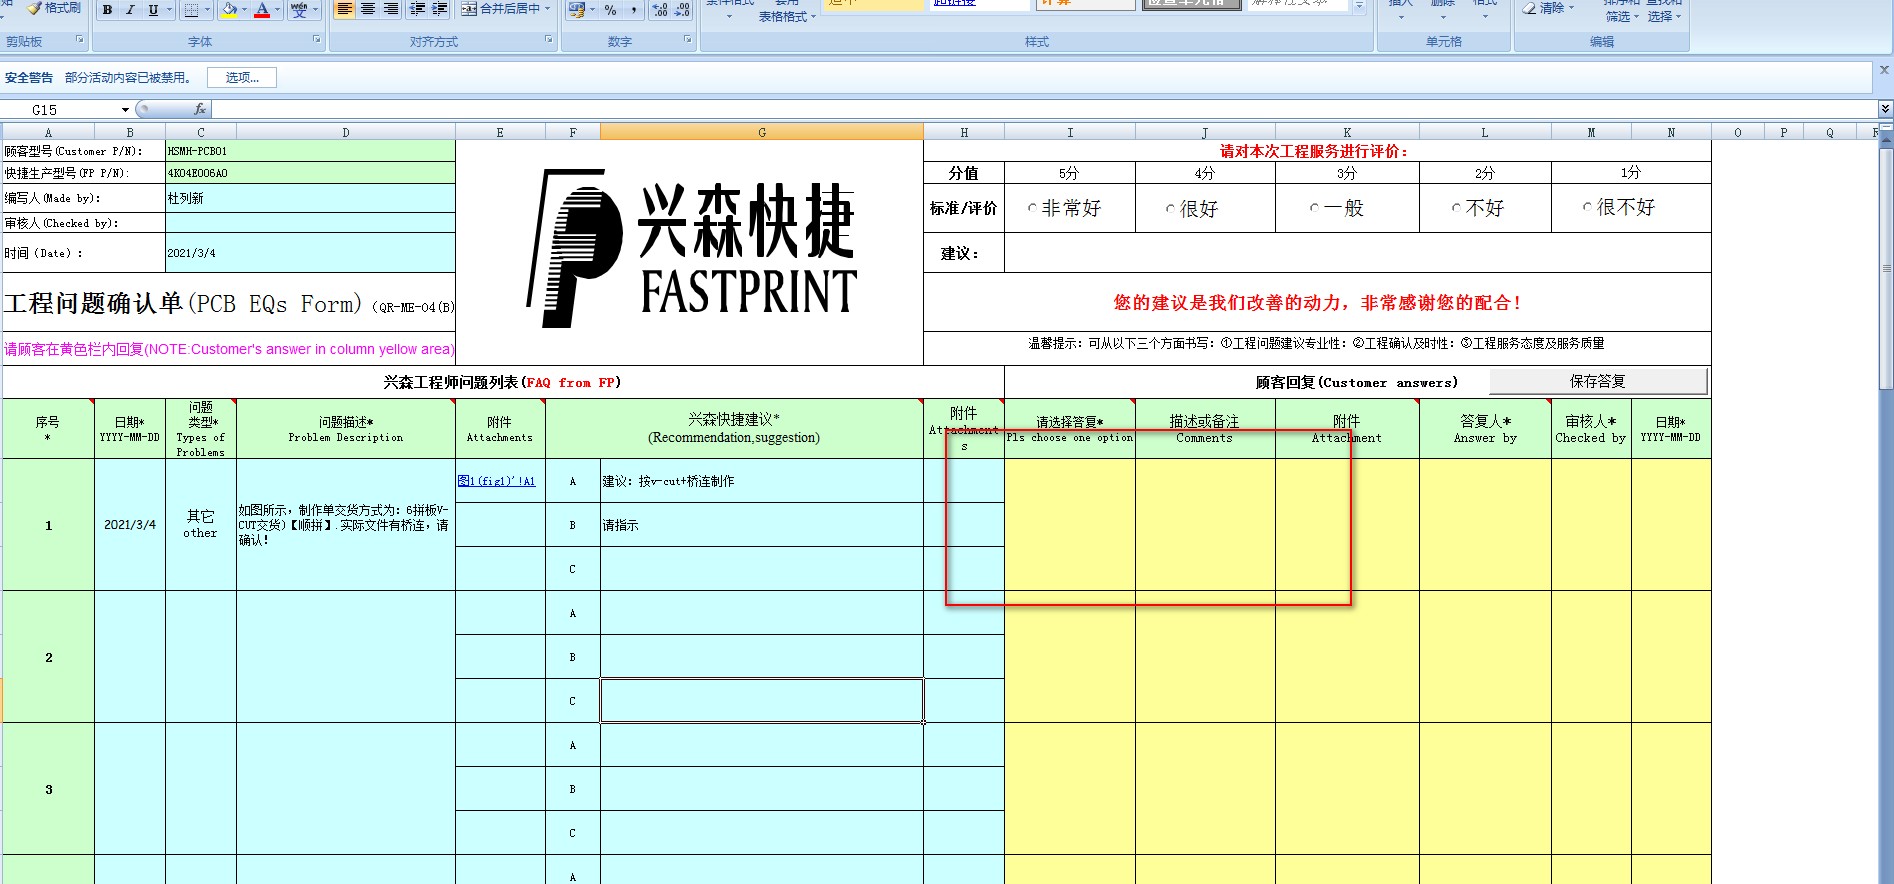Toggle underline formatting
The image size is (1894, 884).
click(152, 10)
